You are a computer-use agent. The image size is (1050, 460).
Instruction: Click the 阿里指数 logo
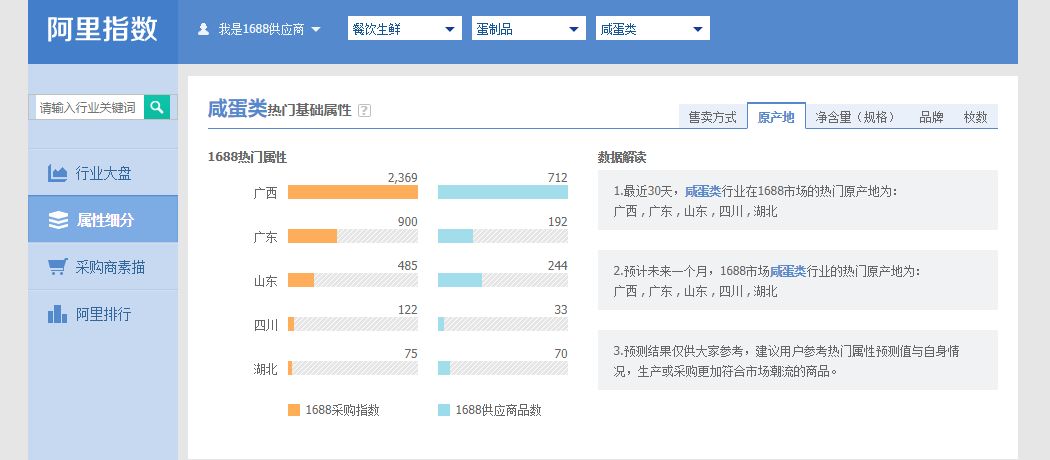coord(102,29)
